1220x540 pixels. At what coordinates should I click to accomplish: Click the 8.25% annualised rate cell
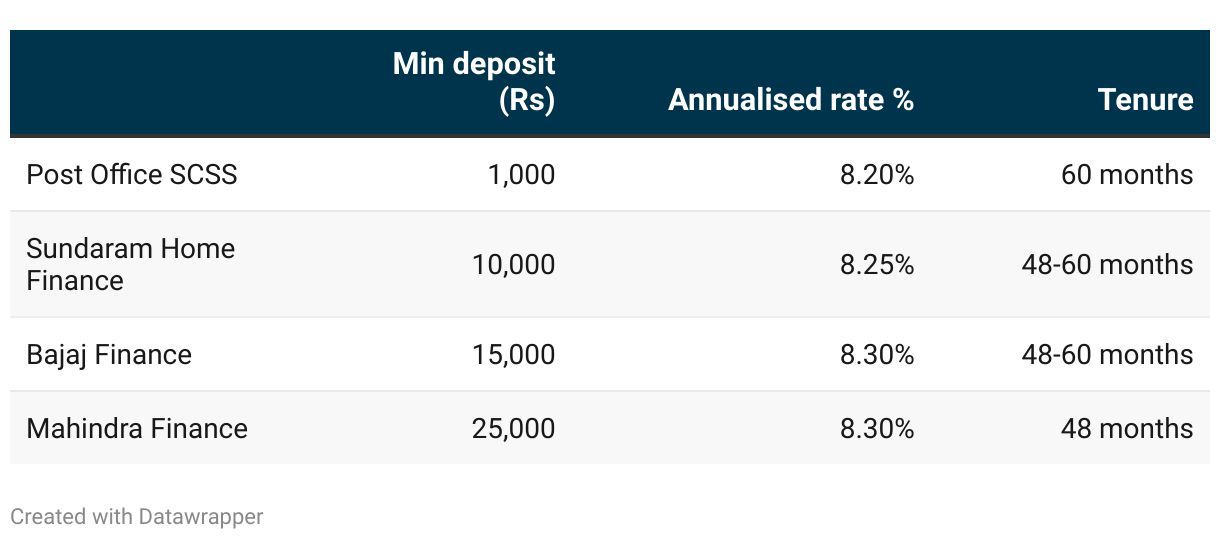[876, 264]
